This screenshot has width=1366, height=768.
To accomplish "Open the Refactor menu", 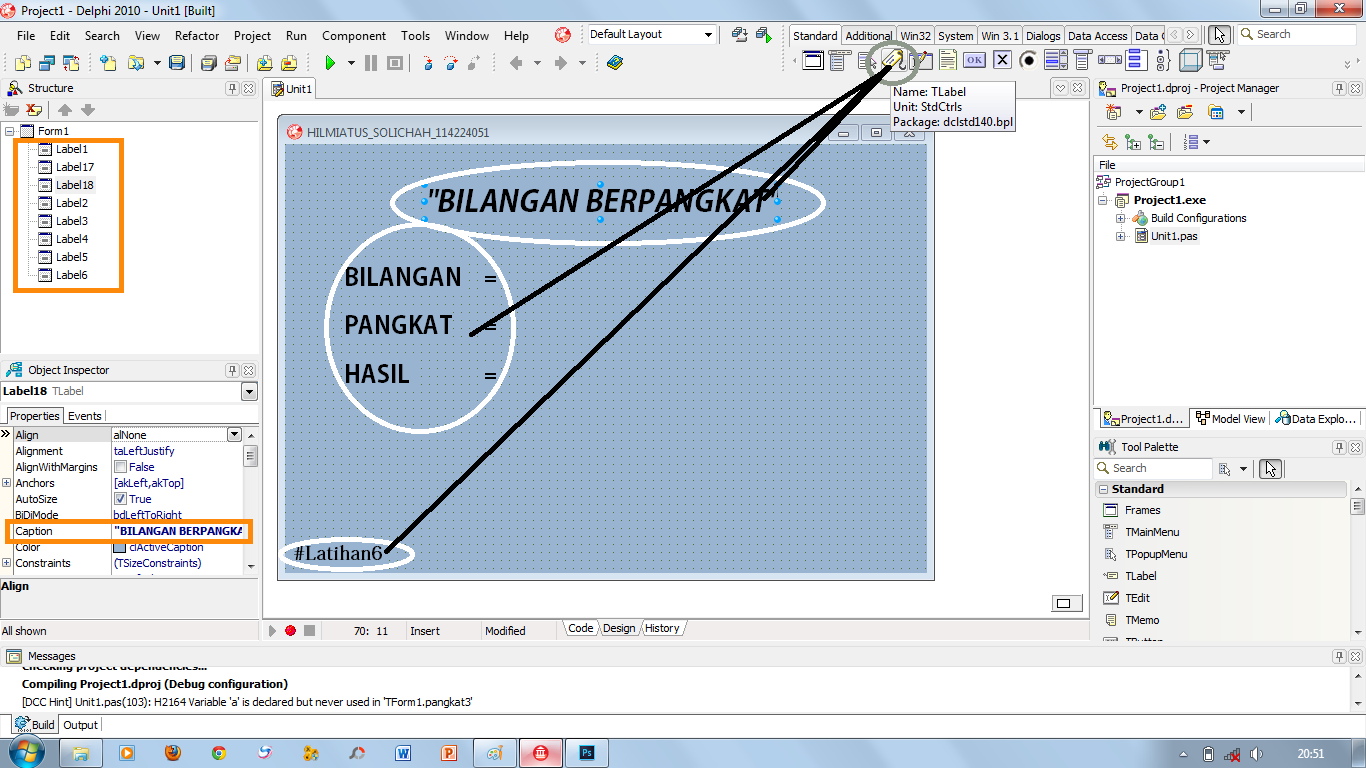I will coord(197,35).
